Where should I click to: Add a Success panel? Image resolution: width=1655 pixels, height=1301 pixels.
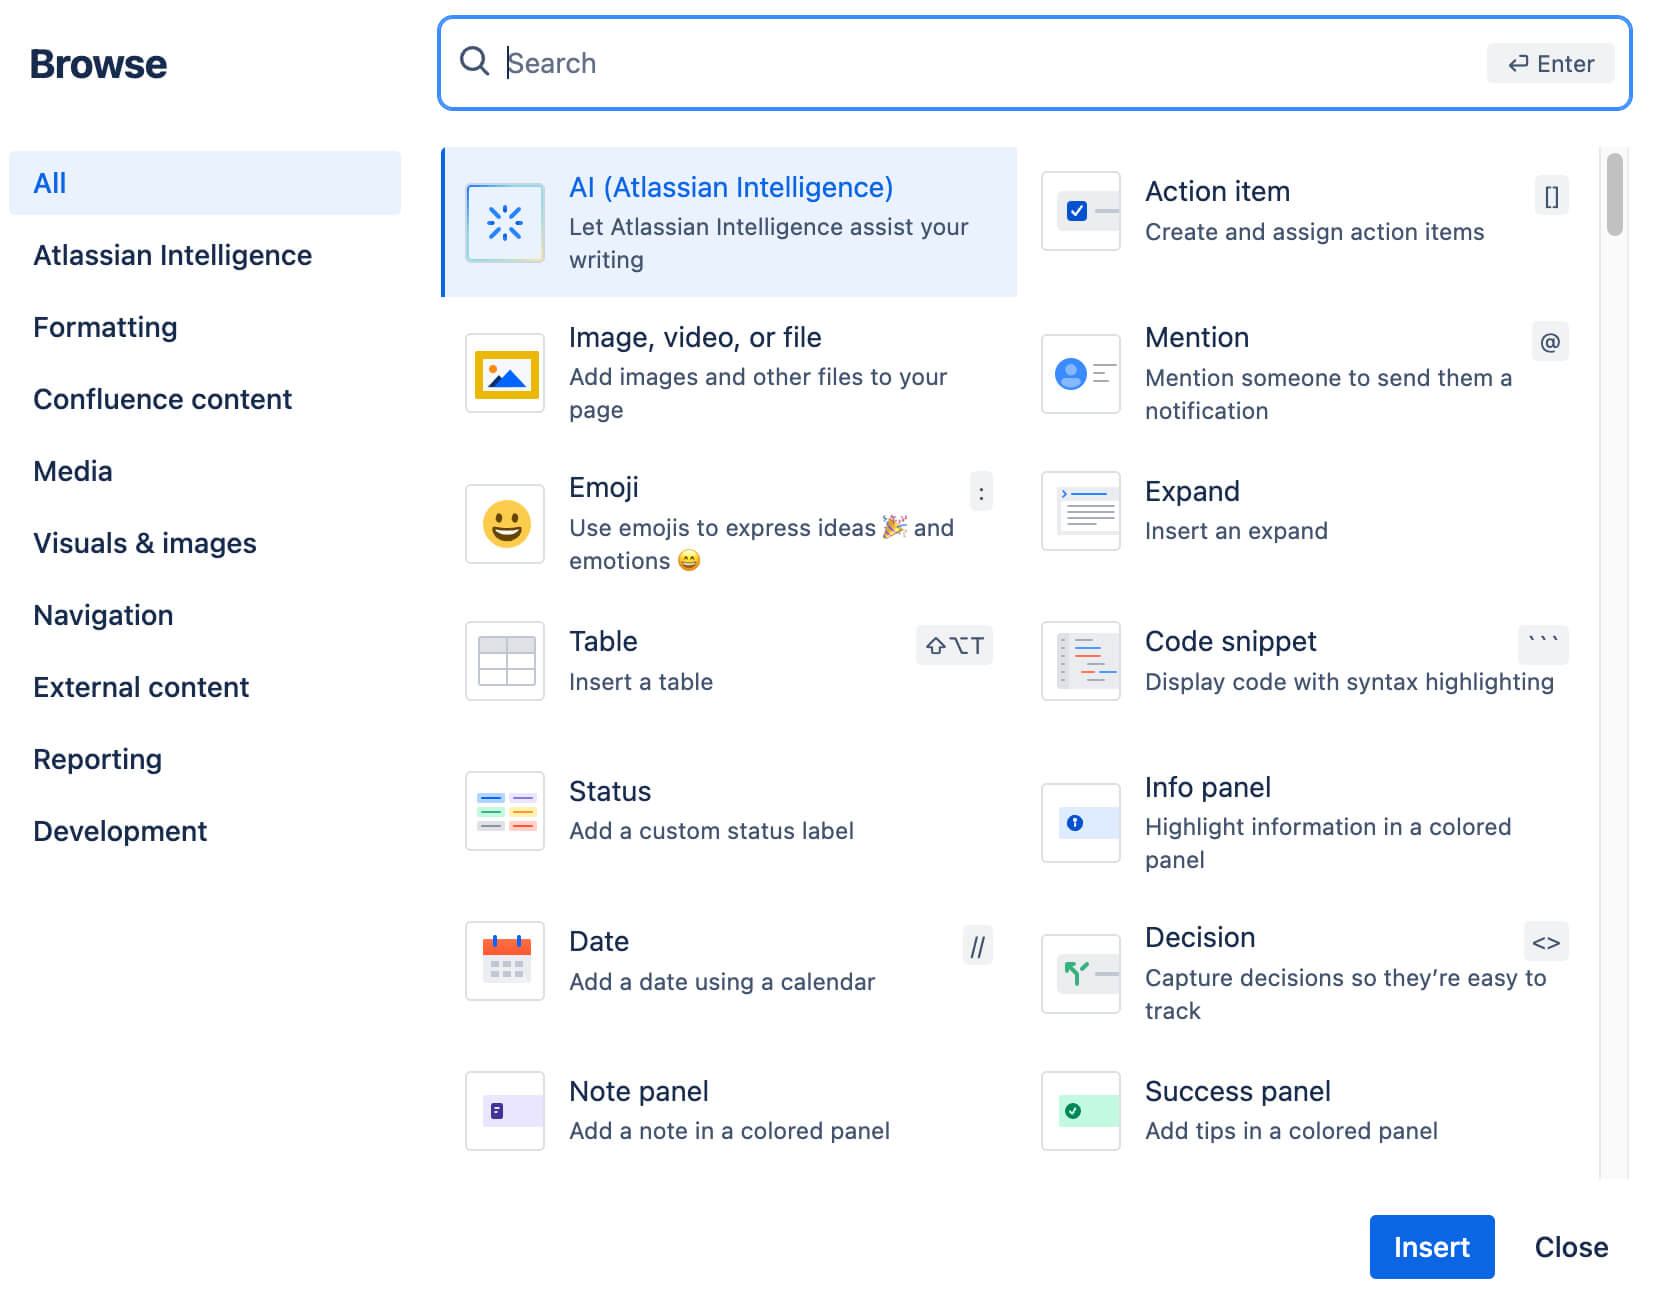(1290, 1110)
